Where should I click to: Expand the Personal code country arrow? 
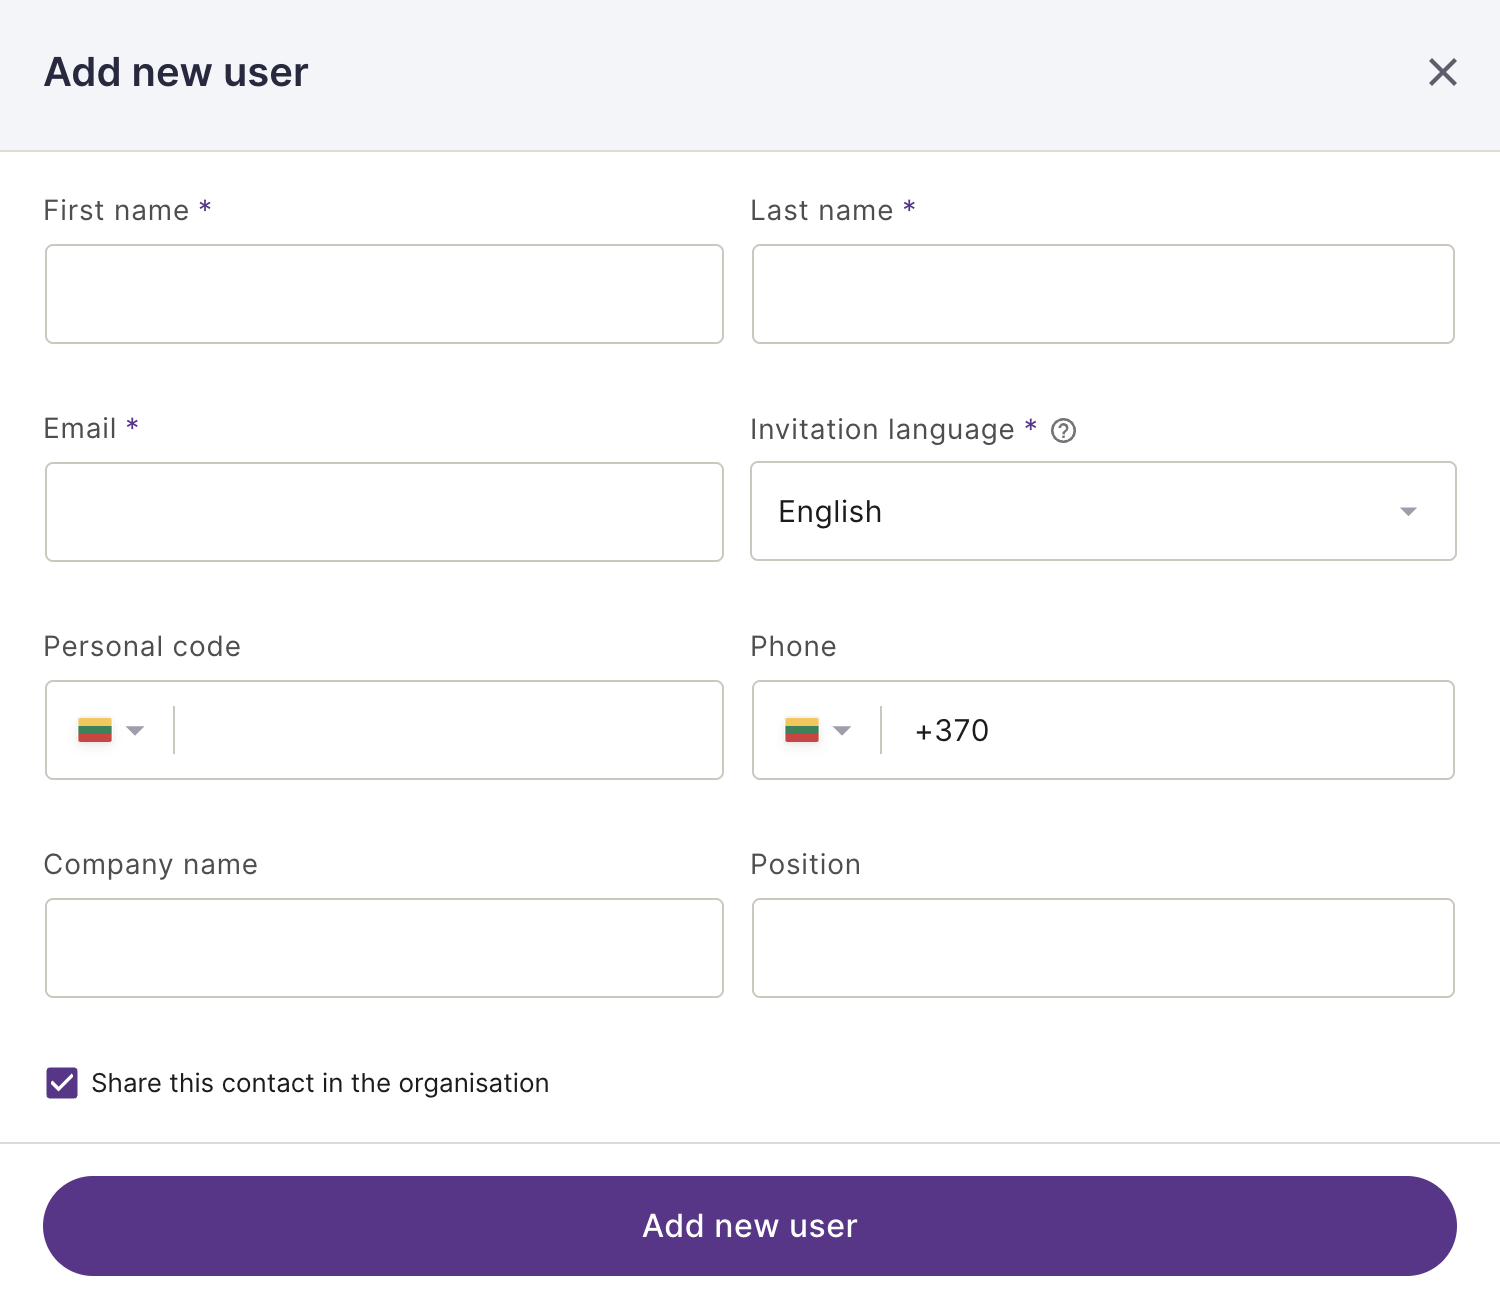click(135, 730)
